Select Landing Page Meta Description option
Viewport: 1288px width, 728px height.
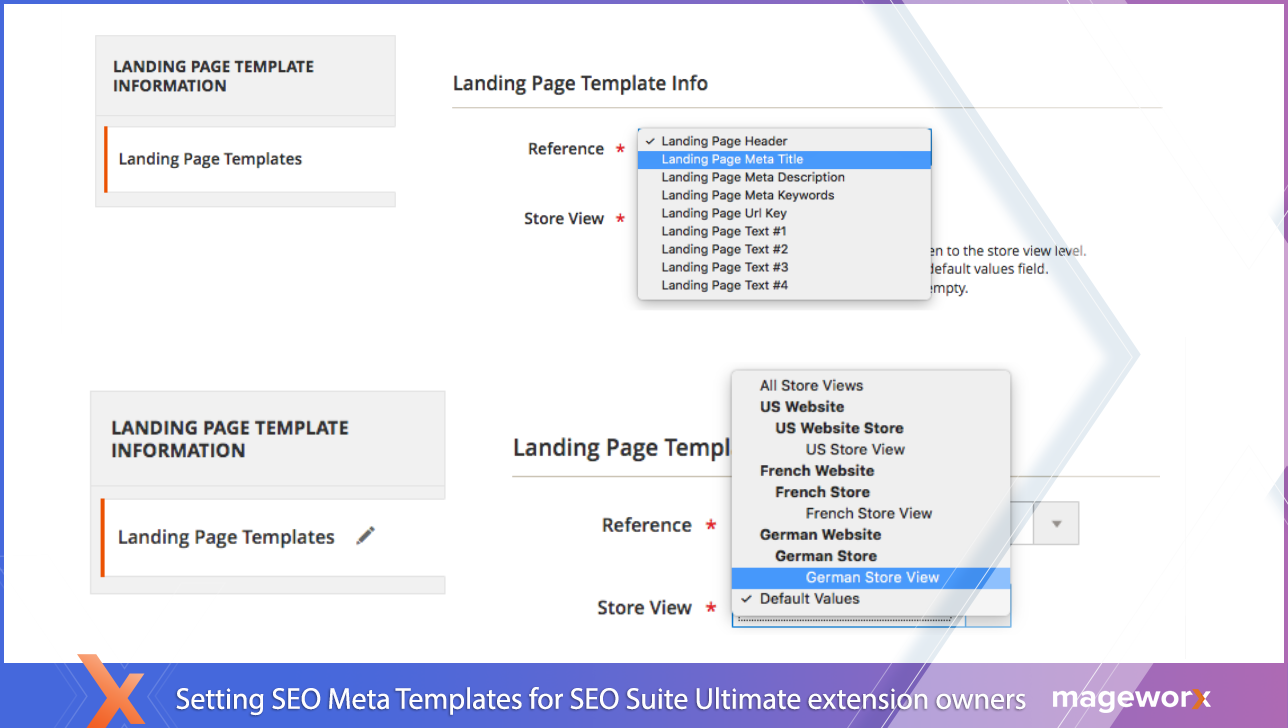point(752,177)
